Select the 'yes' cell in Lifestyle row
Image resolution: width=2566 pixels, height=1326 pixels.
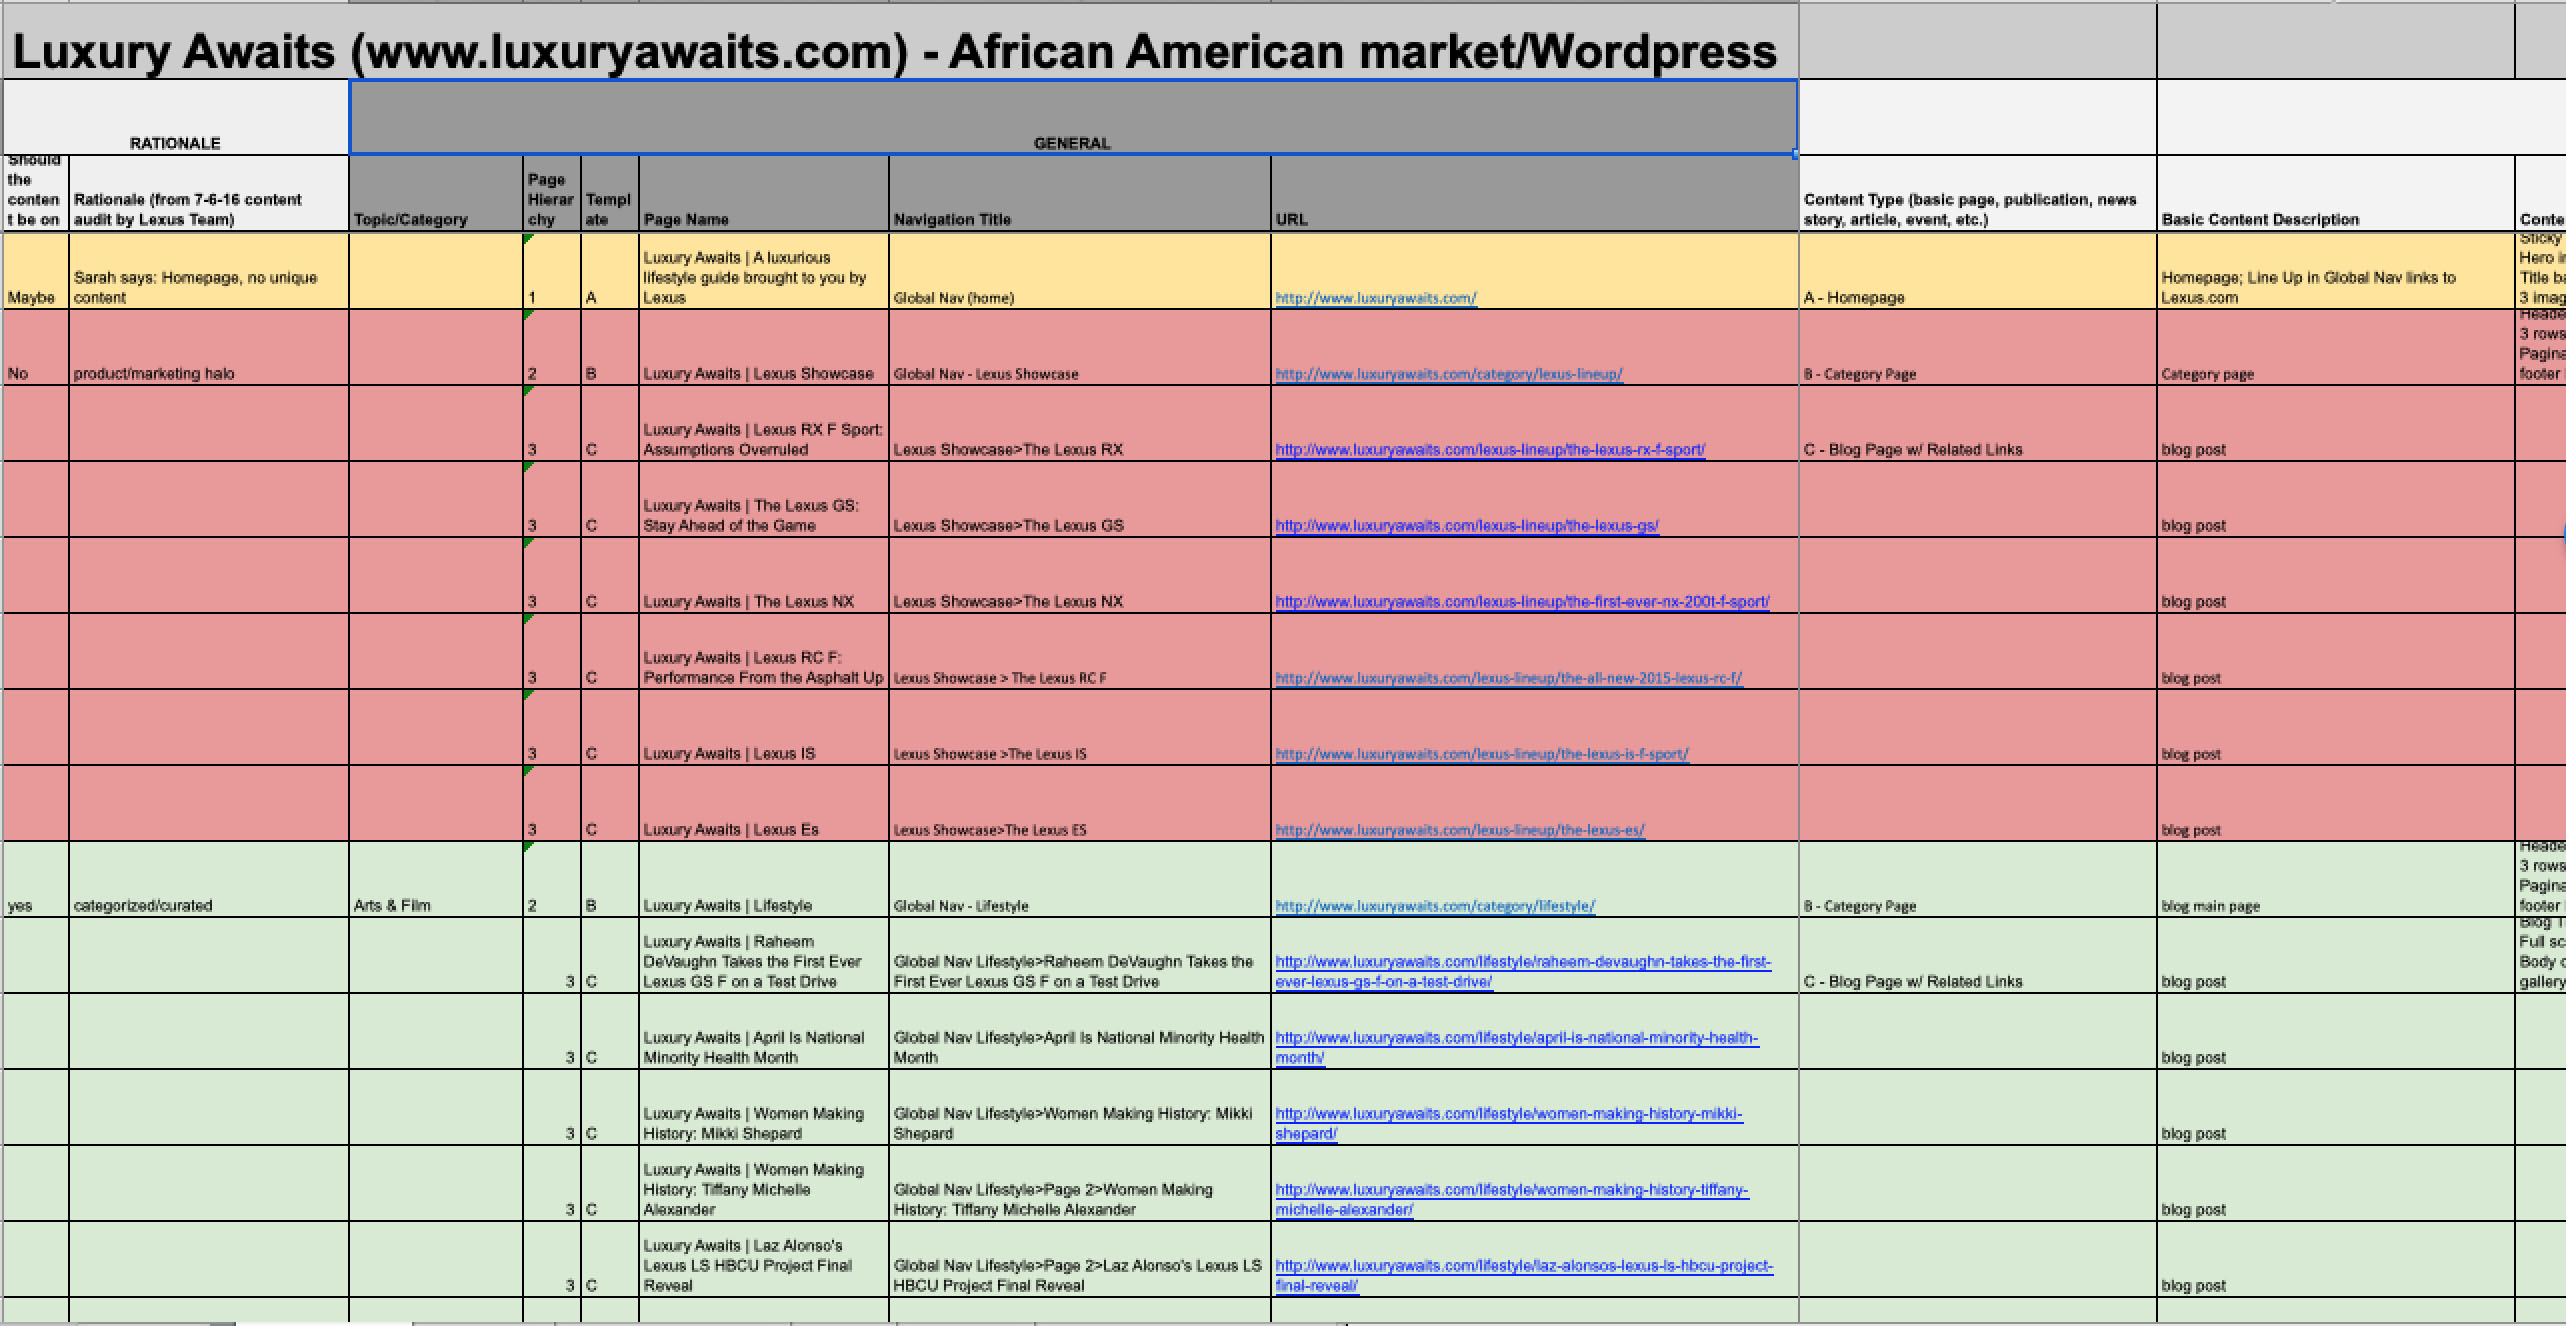pyautogui.click(x=36, y=879)
